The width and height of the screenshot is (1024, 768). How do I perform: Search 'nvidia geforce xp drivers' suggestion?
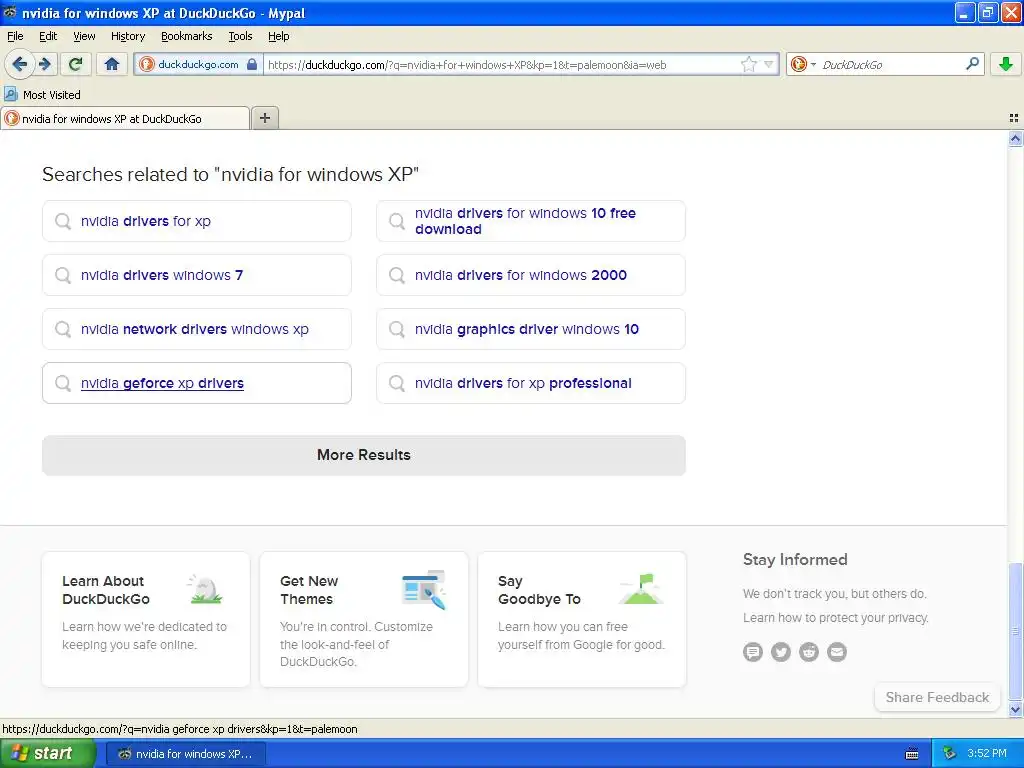click(x=197, y=383)
